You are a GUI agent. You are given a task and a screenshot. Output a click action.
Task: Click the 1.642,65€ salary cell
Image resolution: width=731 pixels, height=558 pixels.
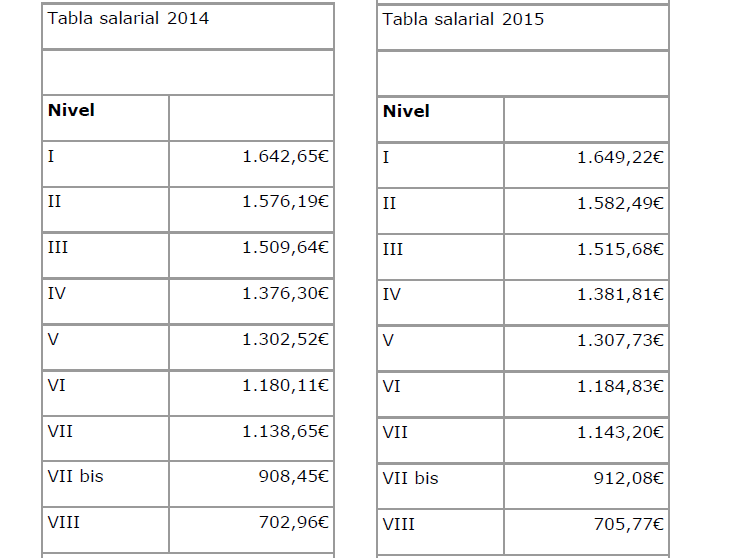pos(286,156)
